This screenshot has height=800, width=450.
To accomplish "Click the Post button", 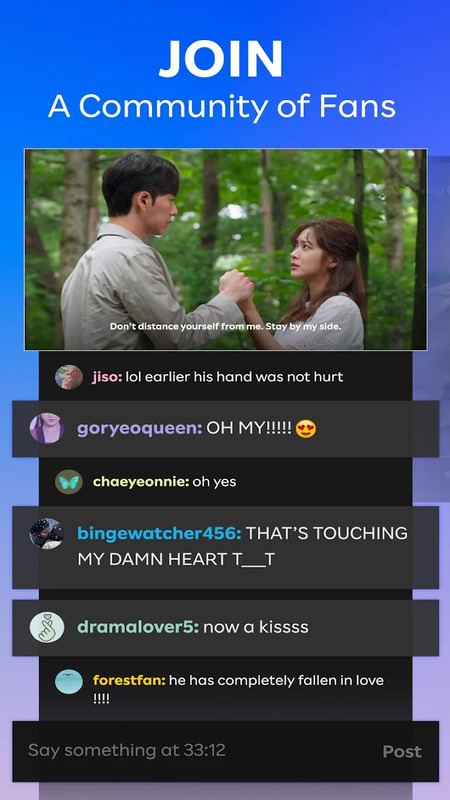I will coord(402,751).
